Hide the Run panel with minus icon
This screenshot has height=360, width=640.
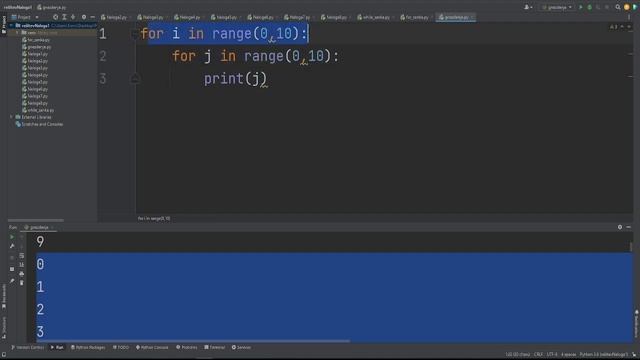[x=629, y=227]
